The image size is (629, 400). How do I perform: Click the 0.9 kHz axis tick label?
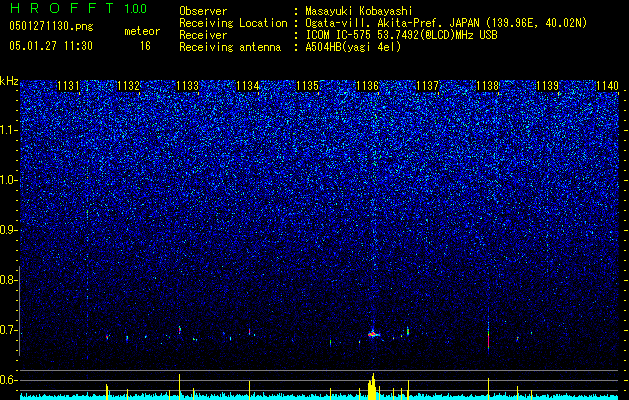pos(9,230)
